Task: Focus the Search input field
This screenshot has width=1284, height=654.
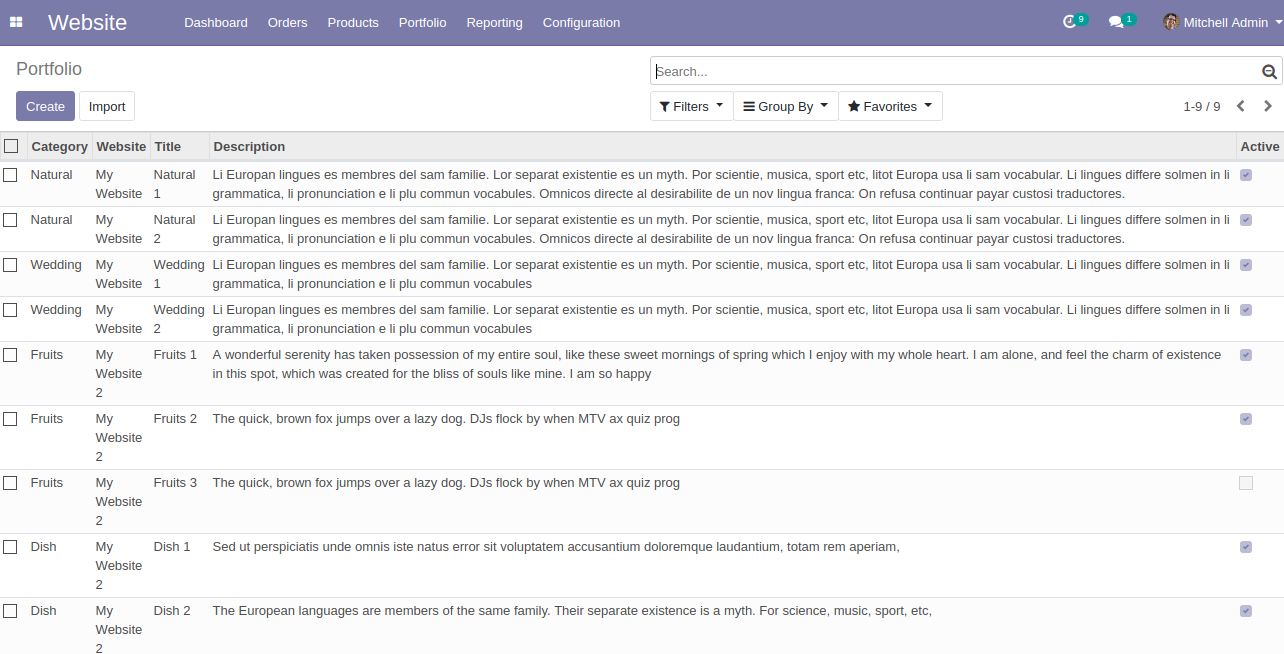Action: coord(955,71)
